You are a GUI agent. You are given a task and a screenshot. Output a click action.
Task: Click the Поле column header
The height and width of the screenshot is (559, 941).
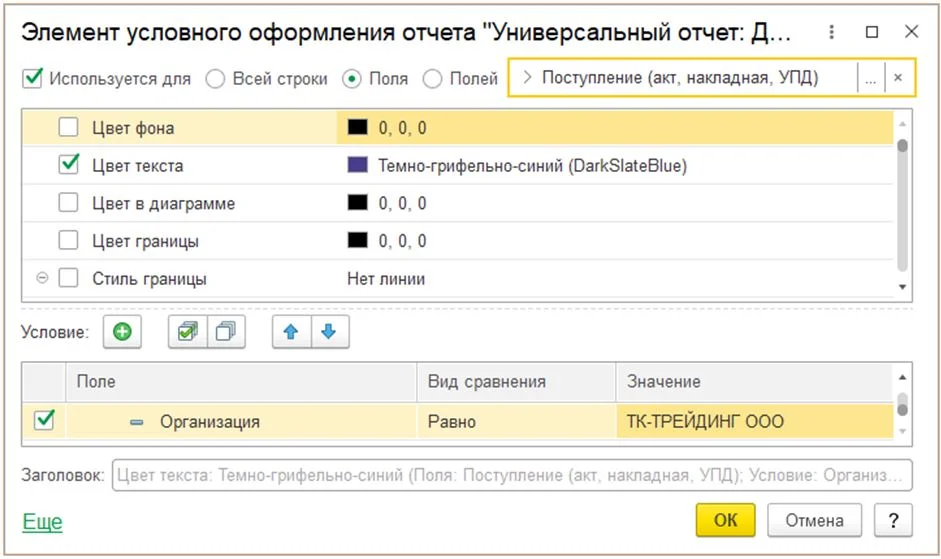[241, 382]
